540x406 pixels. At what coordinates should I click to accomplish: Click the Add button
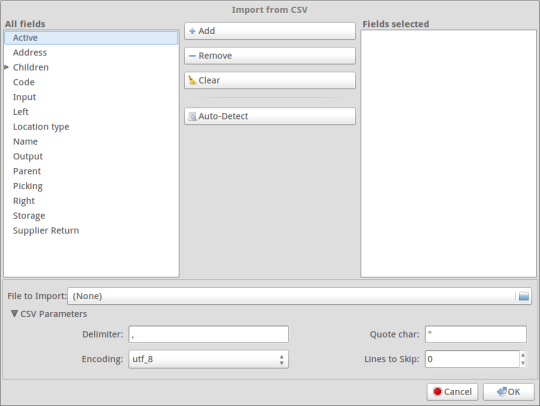tap(270, 31)
